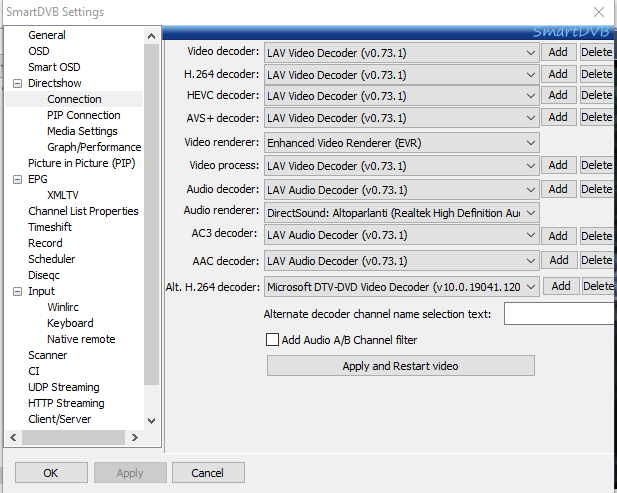Close the SmartDVB Settings window

tap(599, 12)
